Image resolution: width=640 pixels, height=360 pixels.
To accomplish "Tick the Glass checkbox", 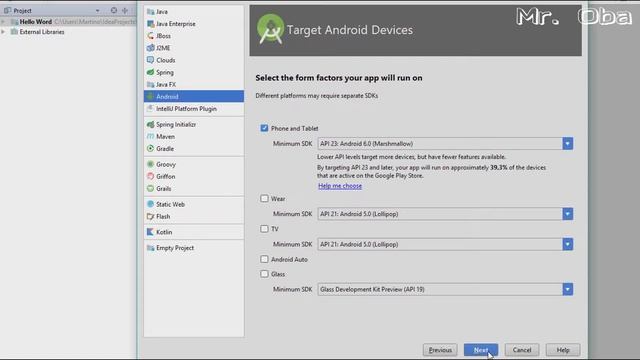I will click(264, 274).
